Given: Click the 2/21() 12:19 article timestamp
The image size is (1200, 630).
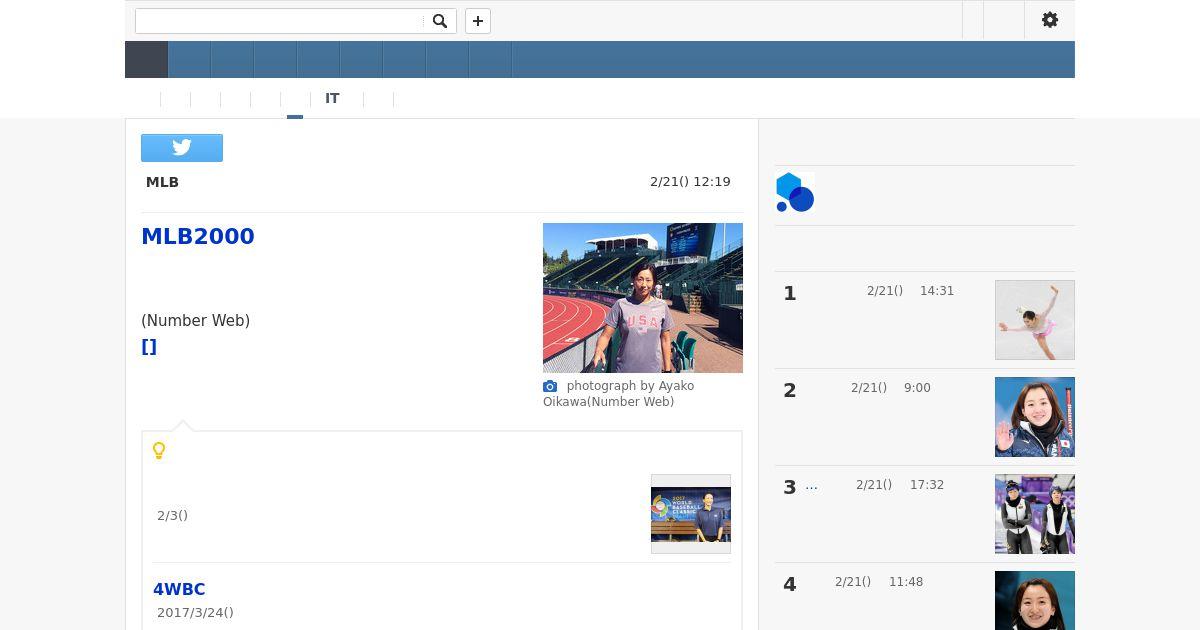Looking at the screenshot, I should tap(690, 182).
